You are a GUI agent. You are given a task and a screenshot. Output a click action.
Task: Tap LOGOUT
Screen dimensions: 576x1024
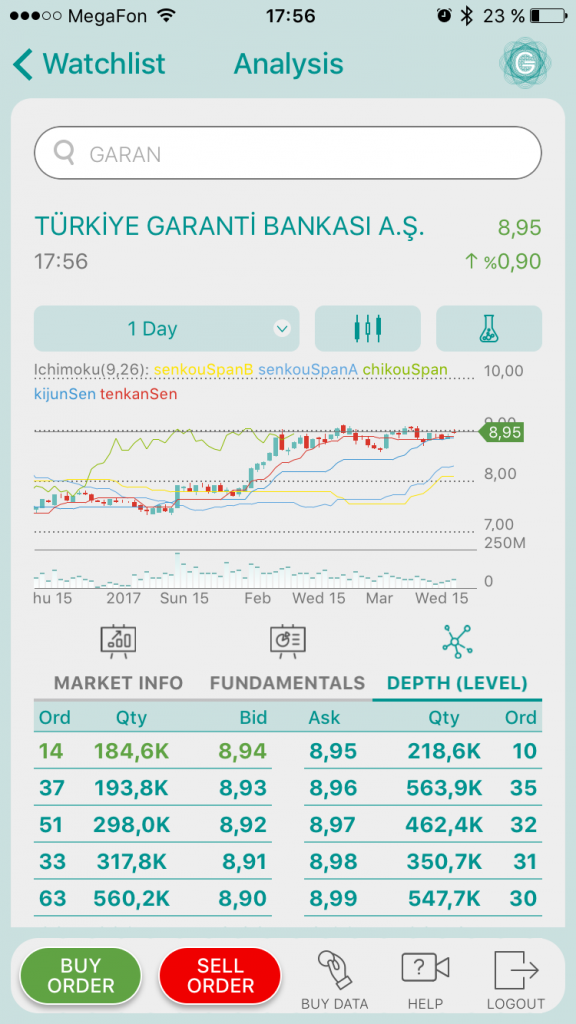516,980
